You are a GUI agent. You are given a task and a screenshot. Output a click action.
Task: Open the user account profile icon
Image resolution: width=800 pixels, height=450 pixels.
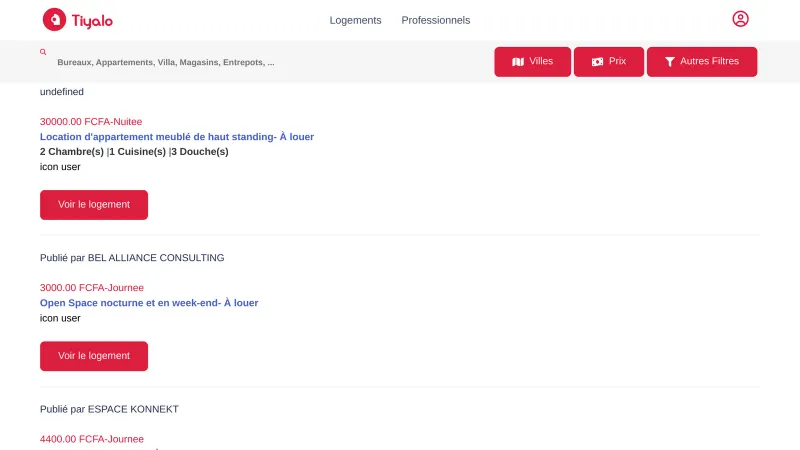(x=740, y=19)
